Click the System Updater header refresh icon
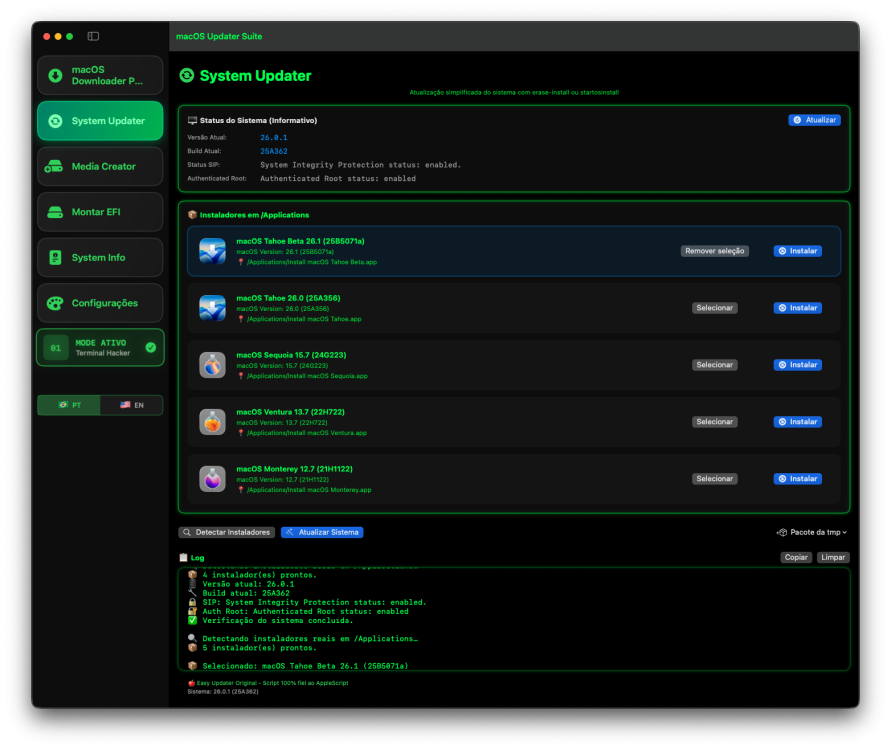The image size is (891, 750). [186, 75]
